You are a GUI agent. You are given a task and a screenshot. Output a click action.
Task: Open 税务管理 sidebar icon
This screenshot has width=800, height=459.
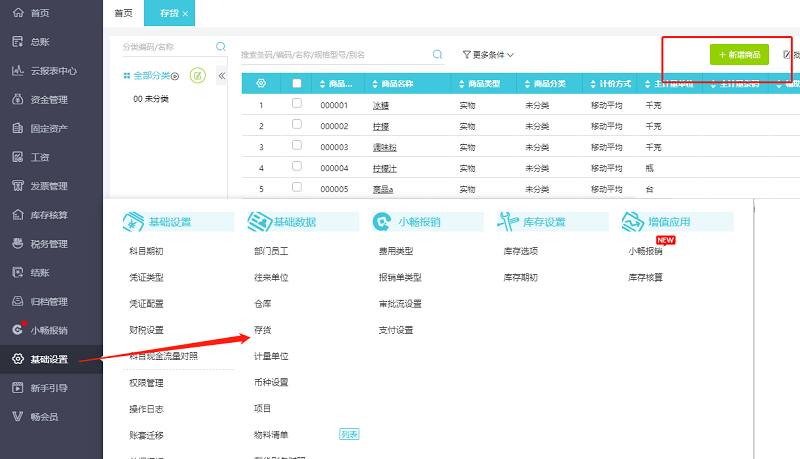pyautogui.click(x=18, y=243)
